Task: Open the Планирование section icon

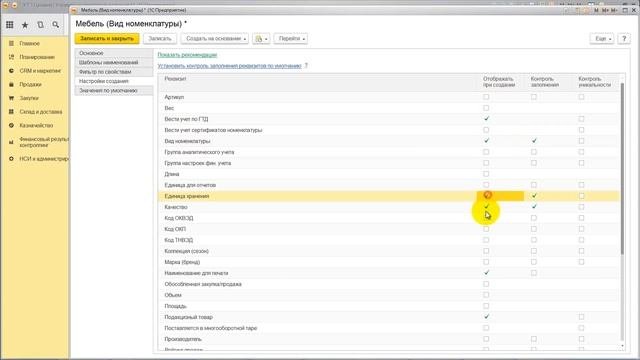Action: [x=11, y=57]
